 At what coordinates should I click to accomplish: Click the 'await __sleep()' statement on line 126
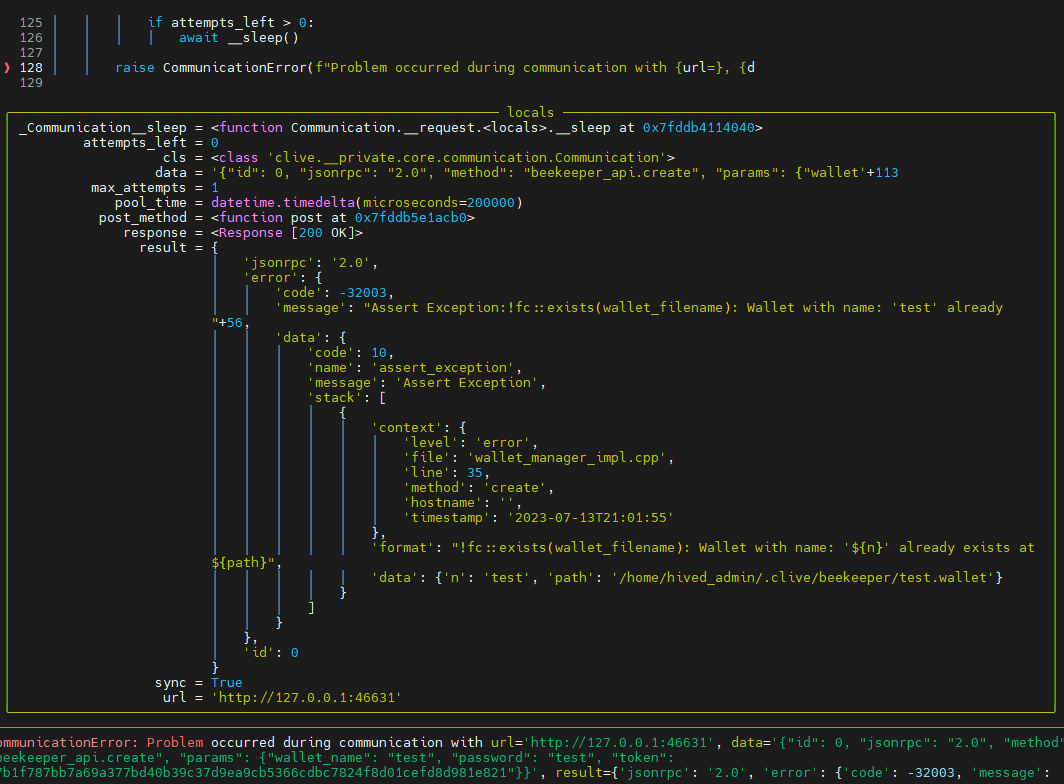coord(239,37)
